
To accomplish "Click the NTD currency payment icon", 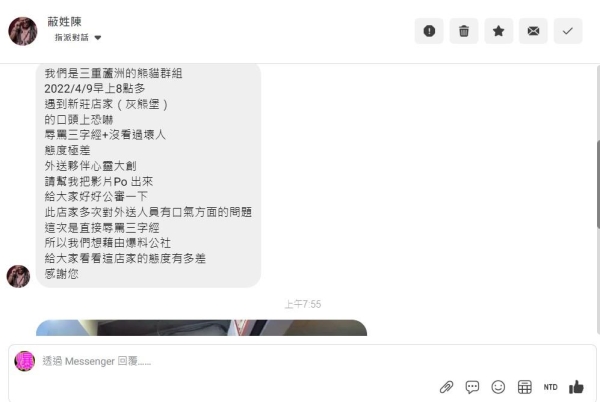I will coord(550,387).
